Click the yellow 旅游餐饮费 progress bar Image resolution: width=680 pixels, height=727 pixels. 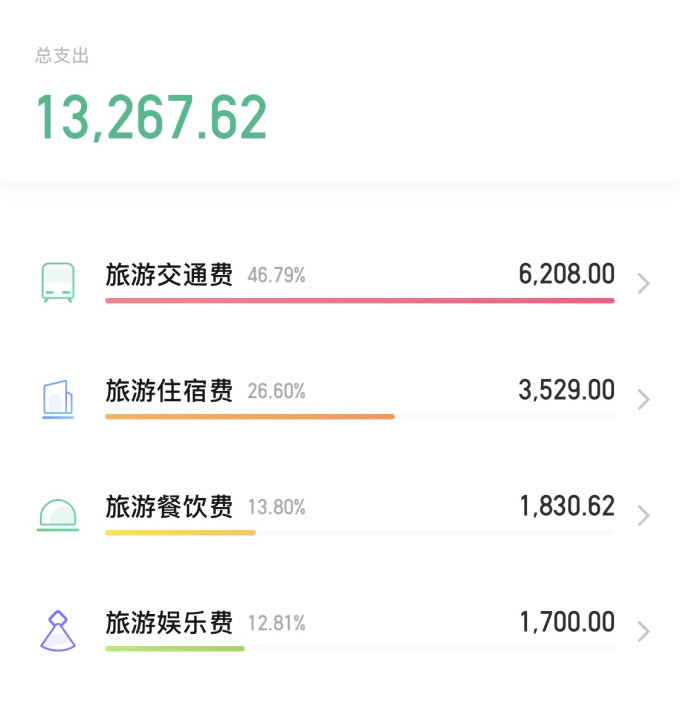(x=180, y=532)
